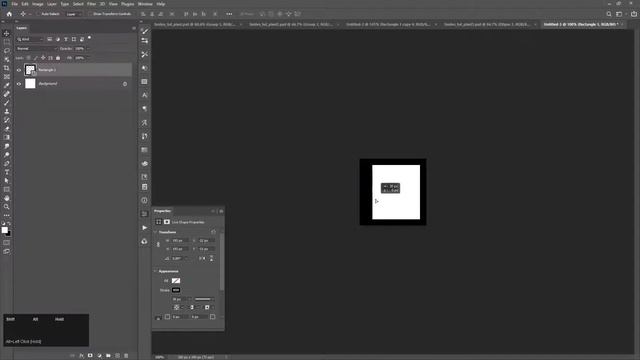Viewport: 640px width, 360px height.
Task: Click the Background layer lock icon
Action: coord(125,84)
